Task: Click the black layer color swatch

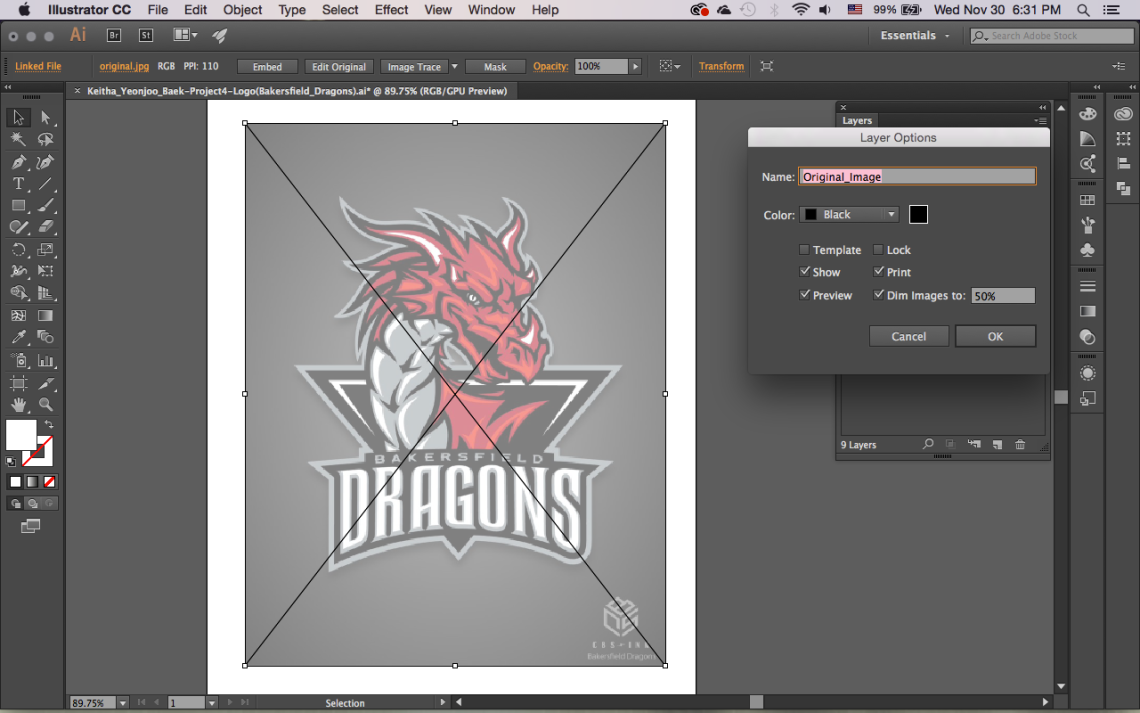Action: (918, 214)
